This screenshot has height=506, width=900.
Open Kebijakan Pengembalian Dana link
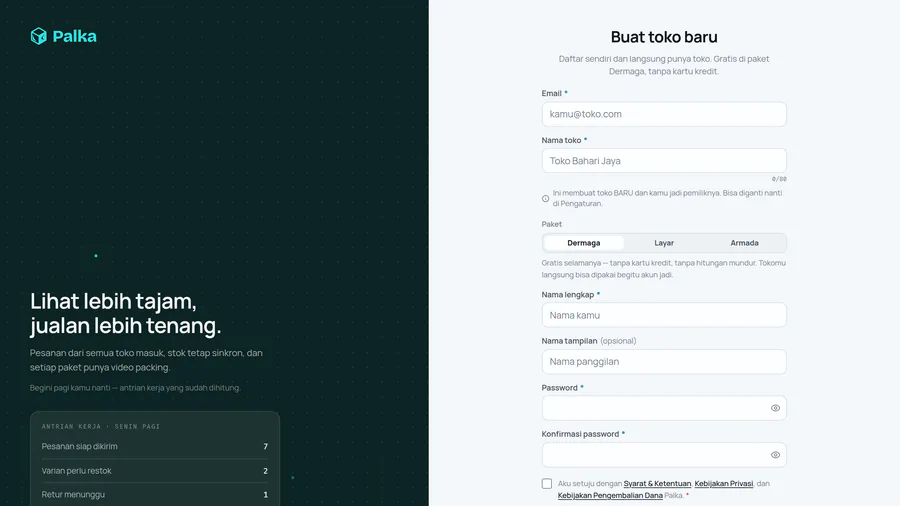(610, 495)
